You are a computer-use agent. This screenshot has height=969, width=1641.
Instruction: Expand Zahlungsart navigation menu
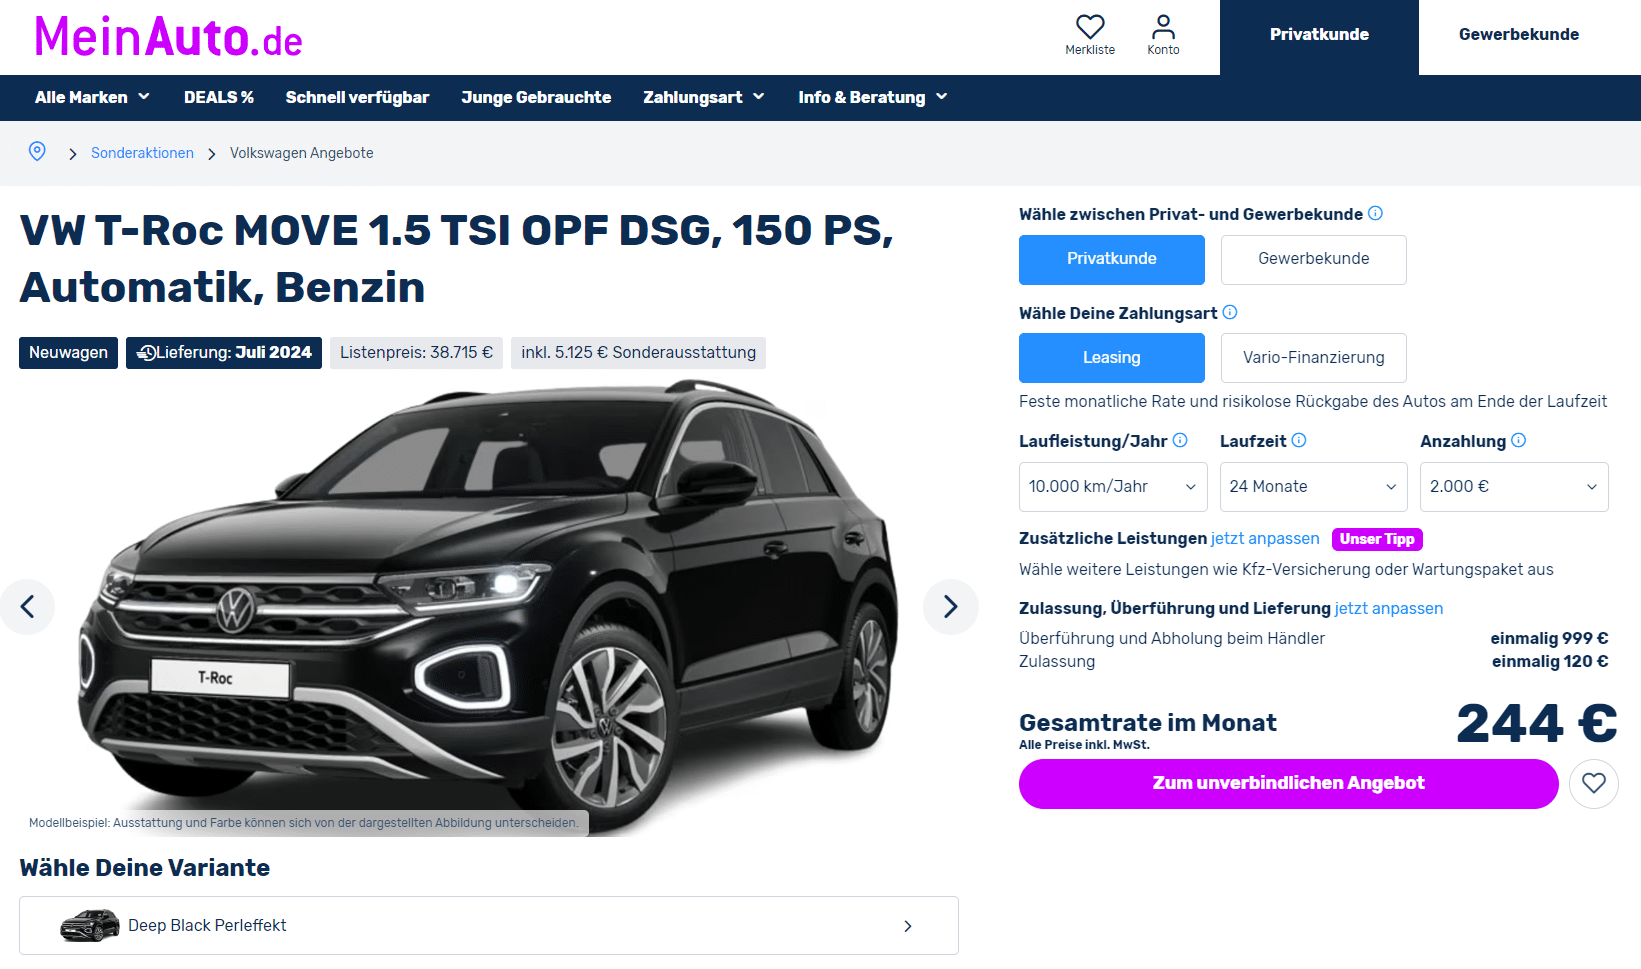coord(704,97)
